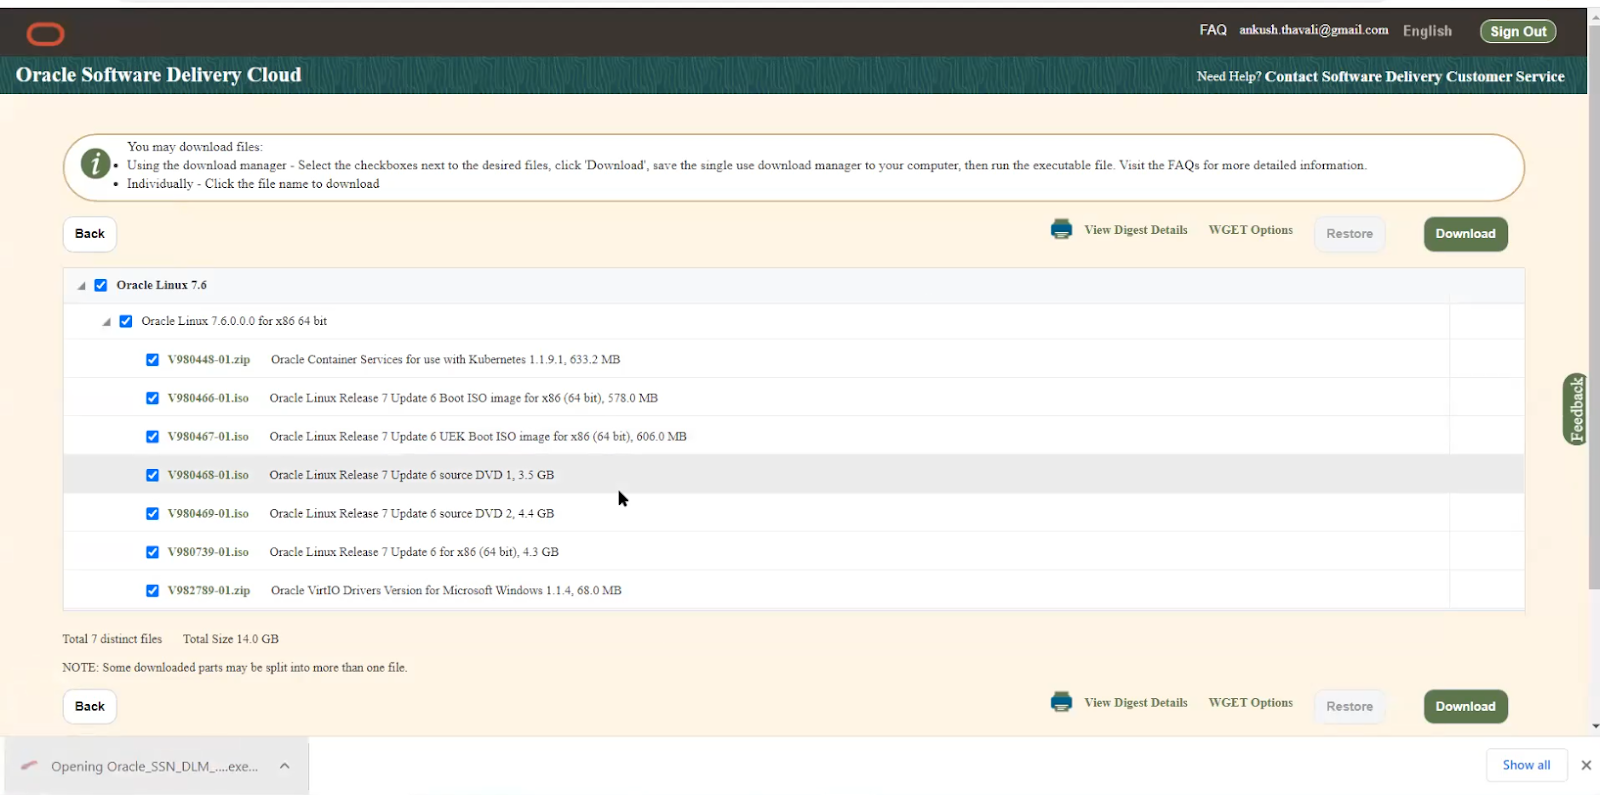
Task: Click the Oracle logo icon
Action: pos(45,35)
